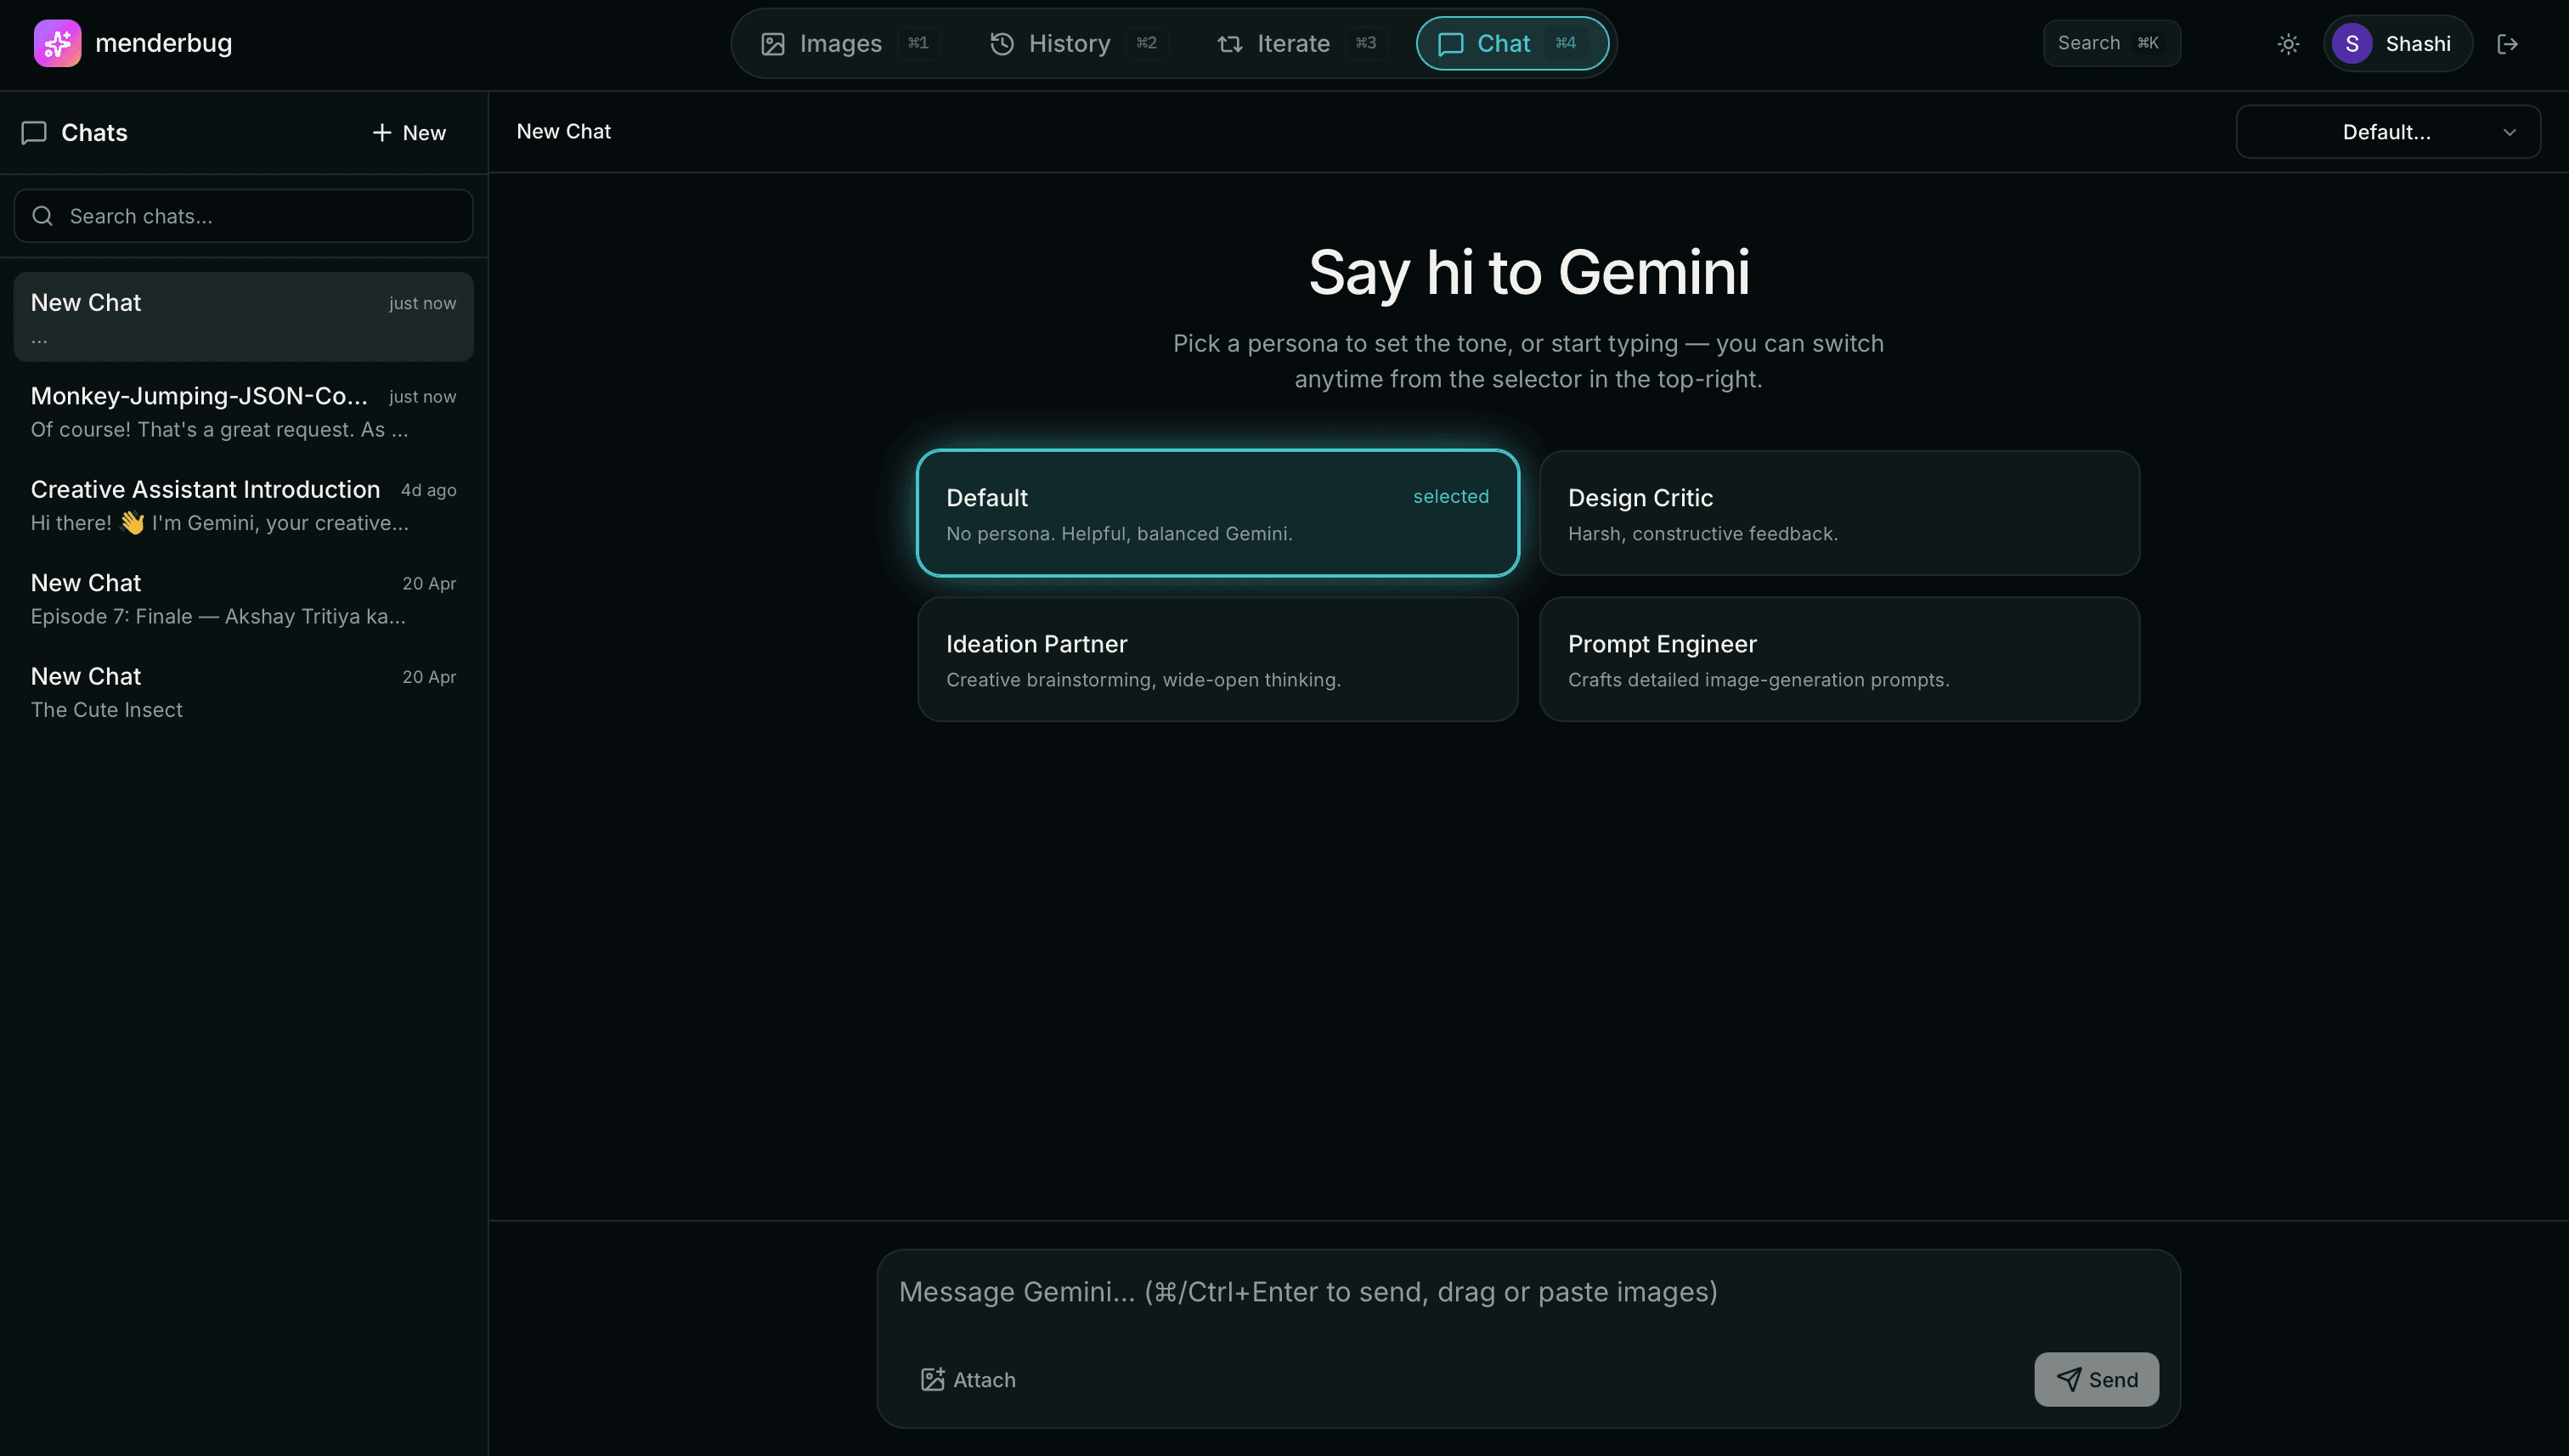Click the selected label on Default card
The width and height of the screenshot is (2569, 1456).
1450,497
